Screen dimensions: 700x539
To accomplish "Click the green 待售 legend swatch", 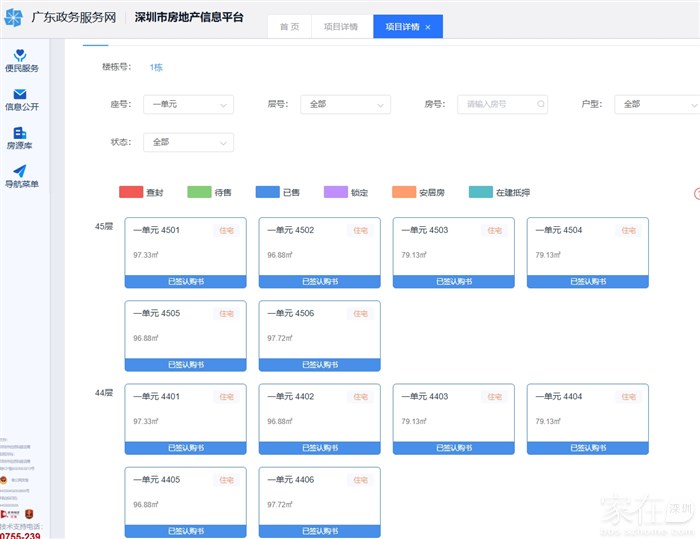I will pyautogui.click(x=199, y=192).
